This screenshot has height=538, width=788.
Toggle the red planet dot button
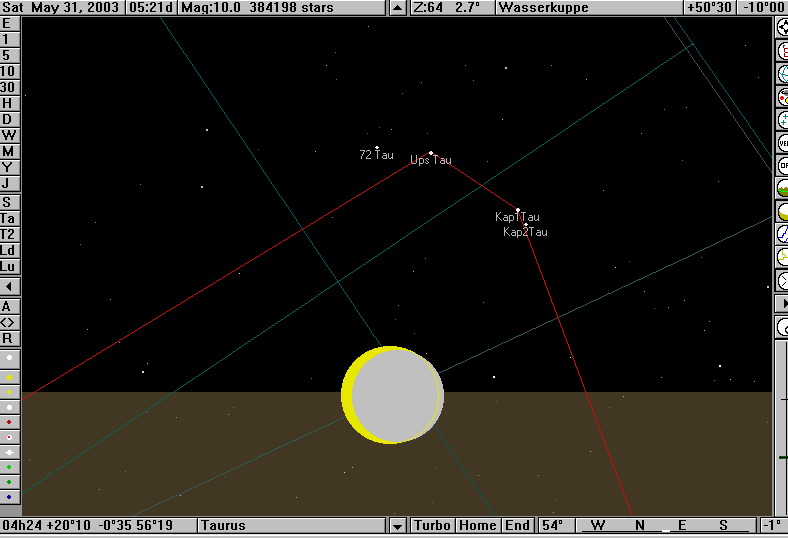[9, 421]
